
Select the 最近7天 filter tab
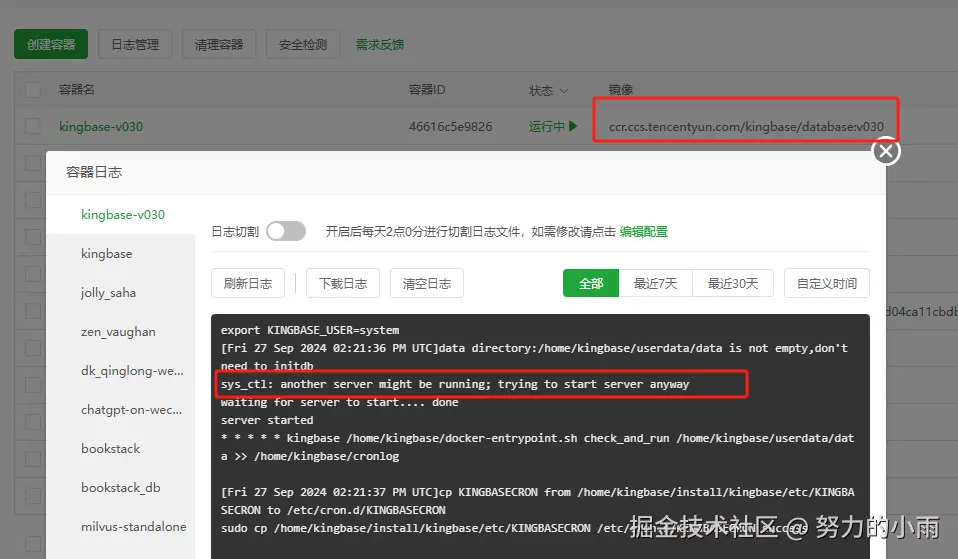coord(656,283)
